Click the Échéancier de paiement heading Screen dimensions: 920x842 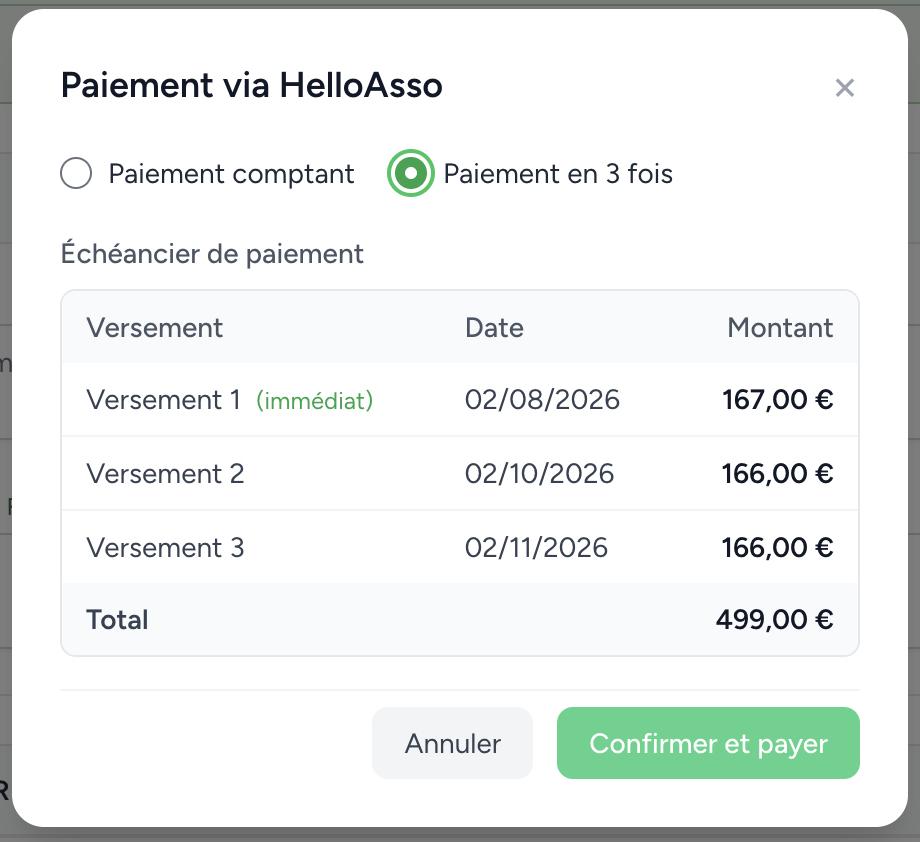click(x=212, y=254)
